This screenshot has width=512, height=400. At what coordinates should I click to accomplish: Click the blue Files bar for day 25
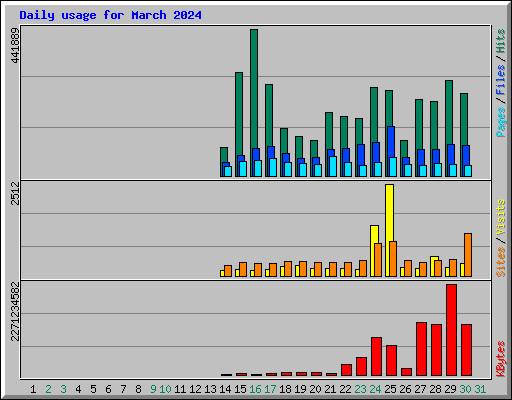pyautogui.click(x=391, y=142)
